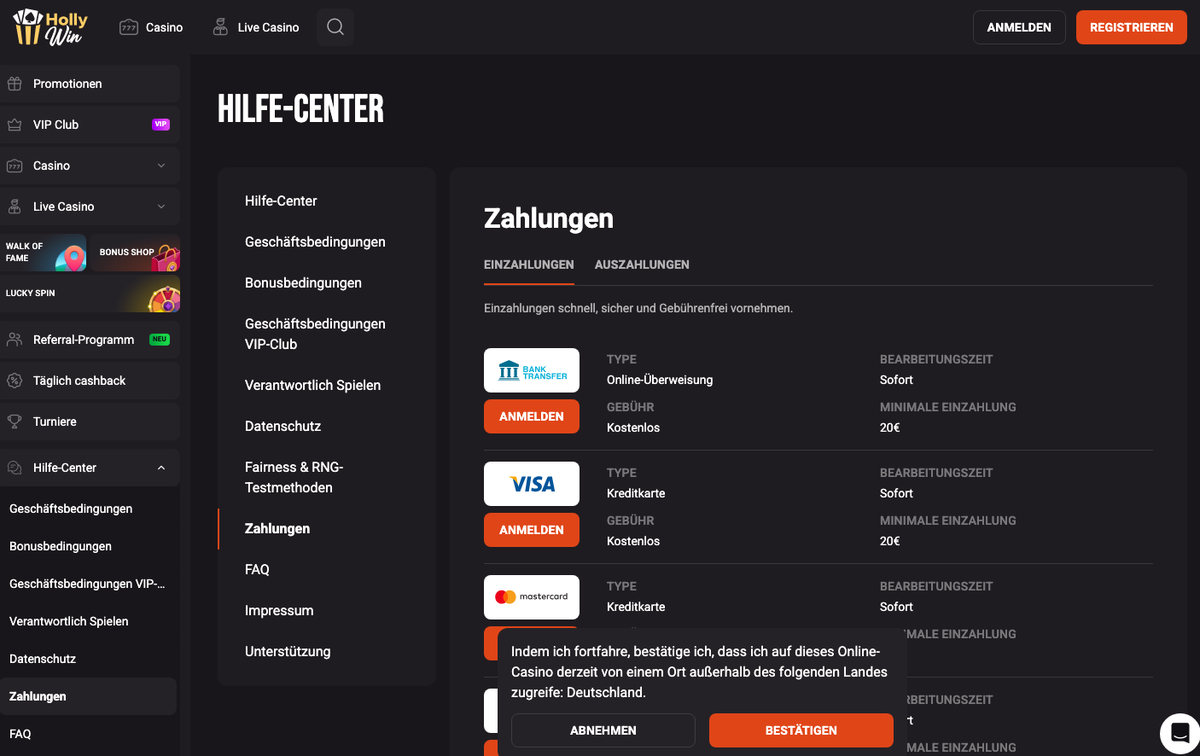Image resolution: width=1200 pixels, height=756 pixels.
Task: Click the referral people icon
Action: pos(15,340)
